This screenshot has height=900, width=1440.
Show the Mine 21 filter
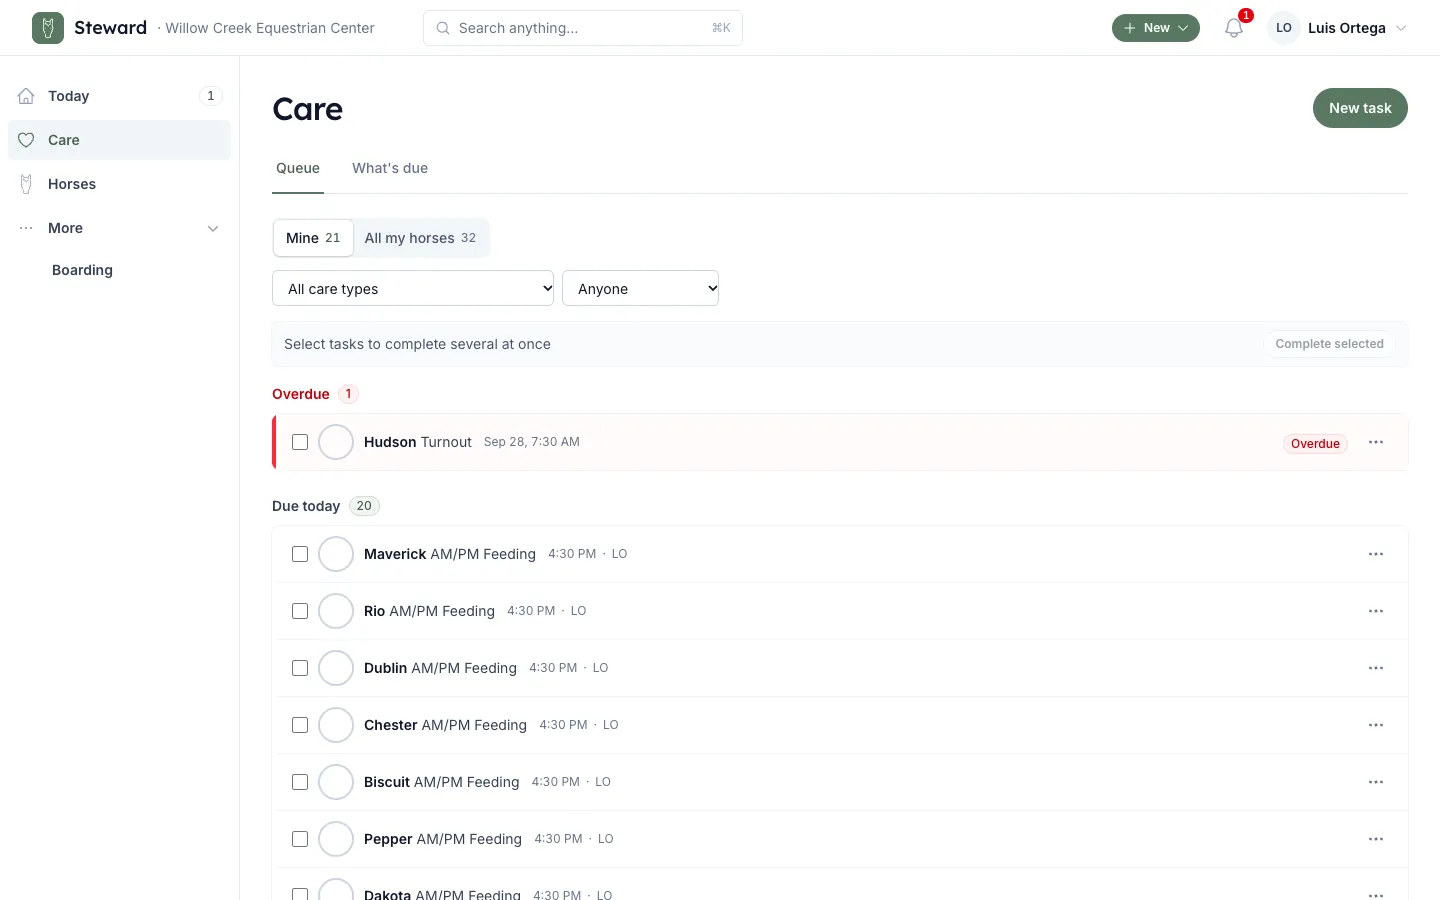tap(313, 238)
